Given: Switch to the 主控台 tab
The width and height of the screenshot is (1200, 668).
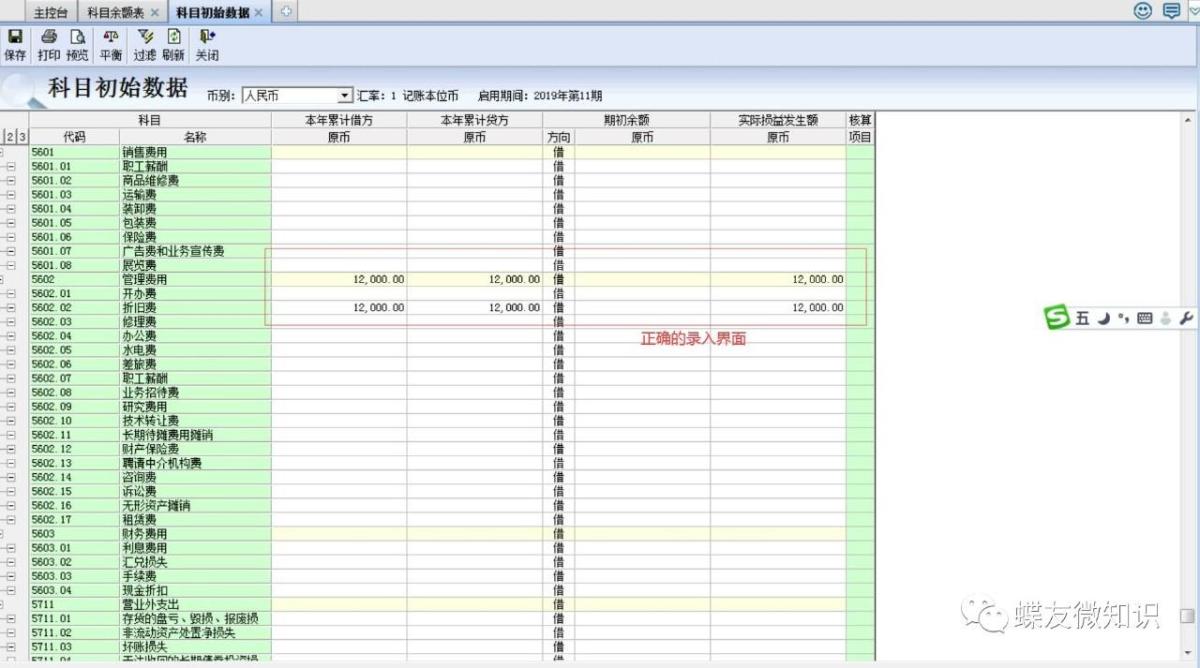Looking at the screenshot, I should [51, 12].
